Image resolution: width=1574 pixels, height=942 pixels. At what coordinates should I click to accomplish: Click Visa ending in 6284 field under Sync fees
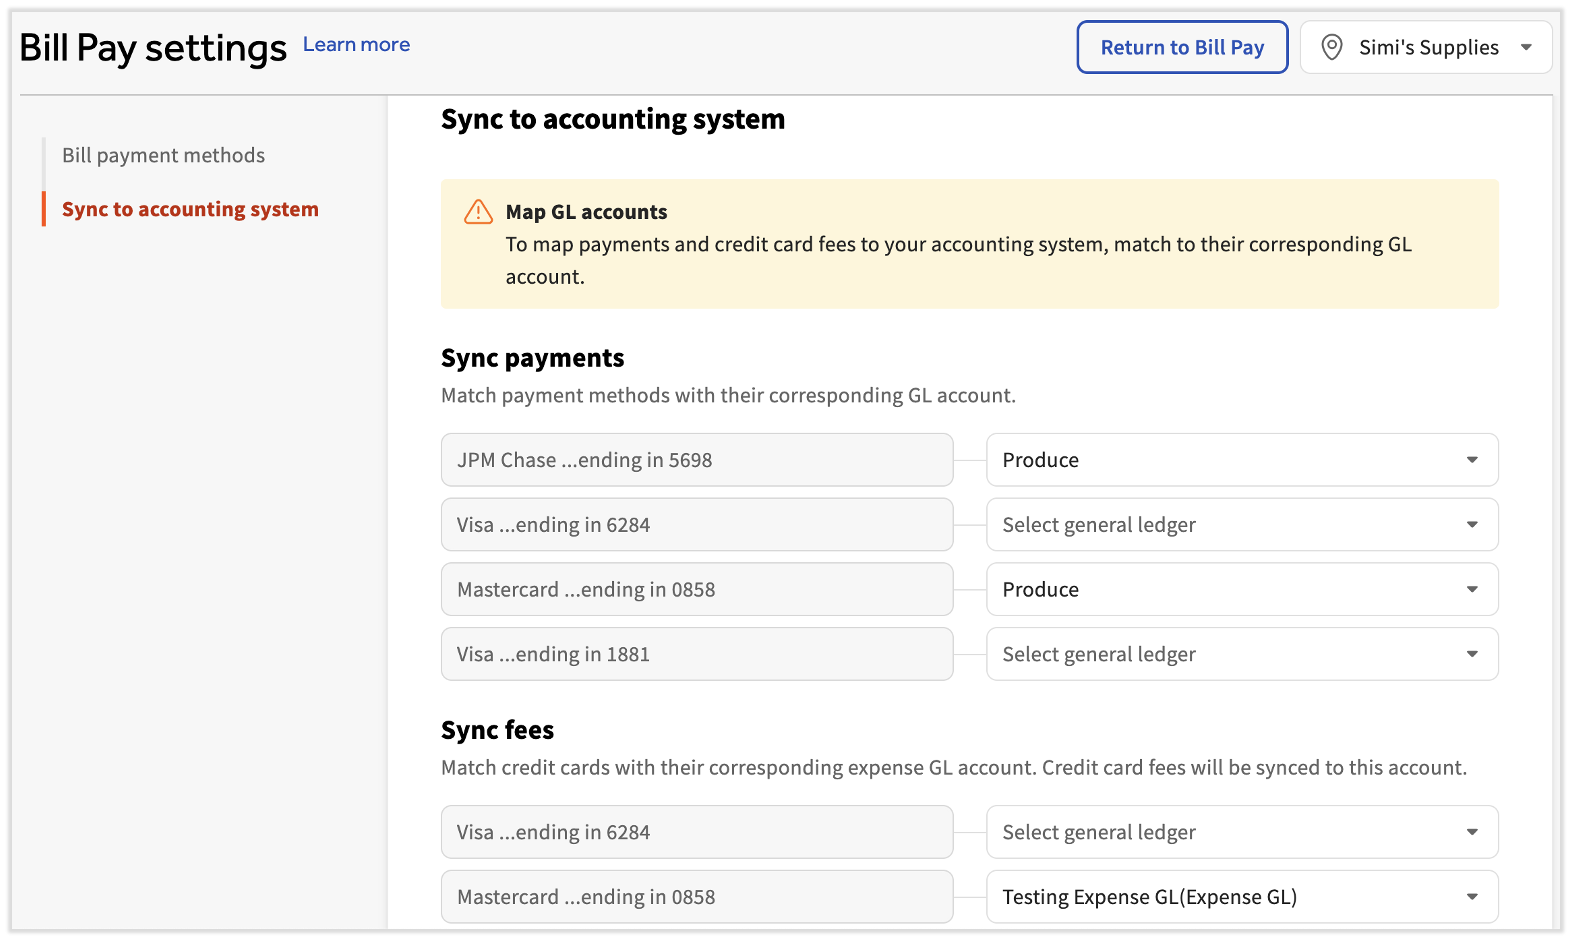coord(696,832)
